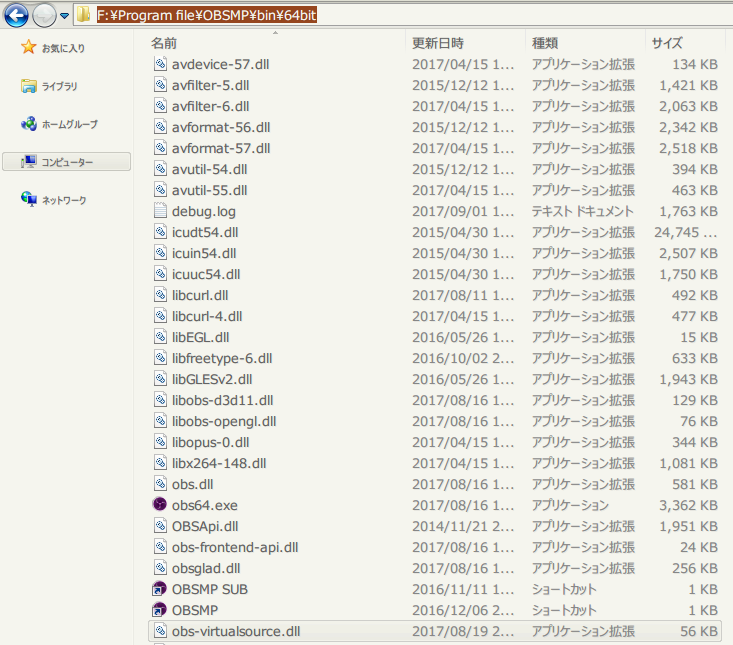Click obs-frontend-api.dll file name
The height and width of the screenshot is (645, 733).
(x=235, y=548)
